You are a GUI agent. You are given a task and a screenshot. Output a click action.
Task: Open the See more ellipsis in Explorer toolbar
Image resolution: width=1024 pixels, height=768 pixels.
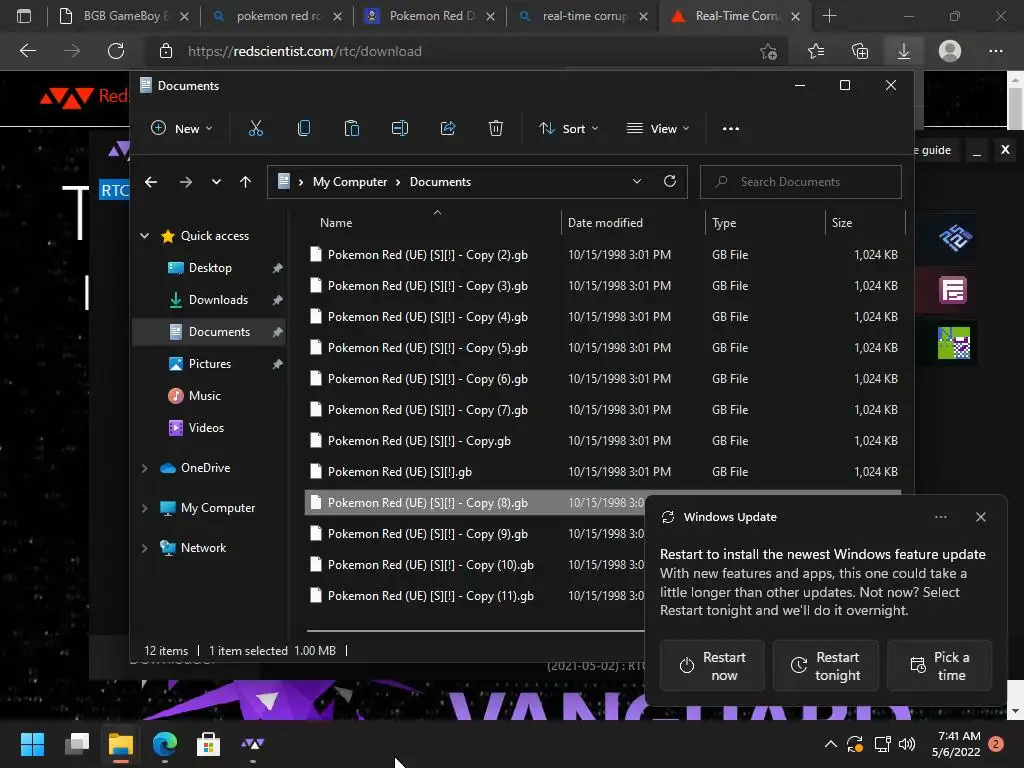(731, 129)
